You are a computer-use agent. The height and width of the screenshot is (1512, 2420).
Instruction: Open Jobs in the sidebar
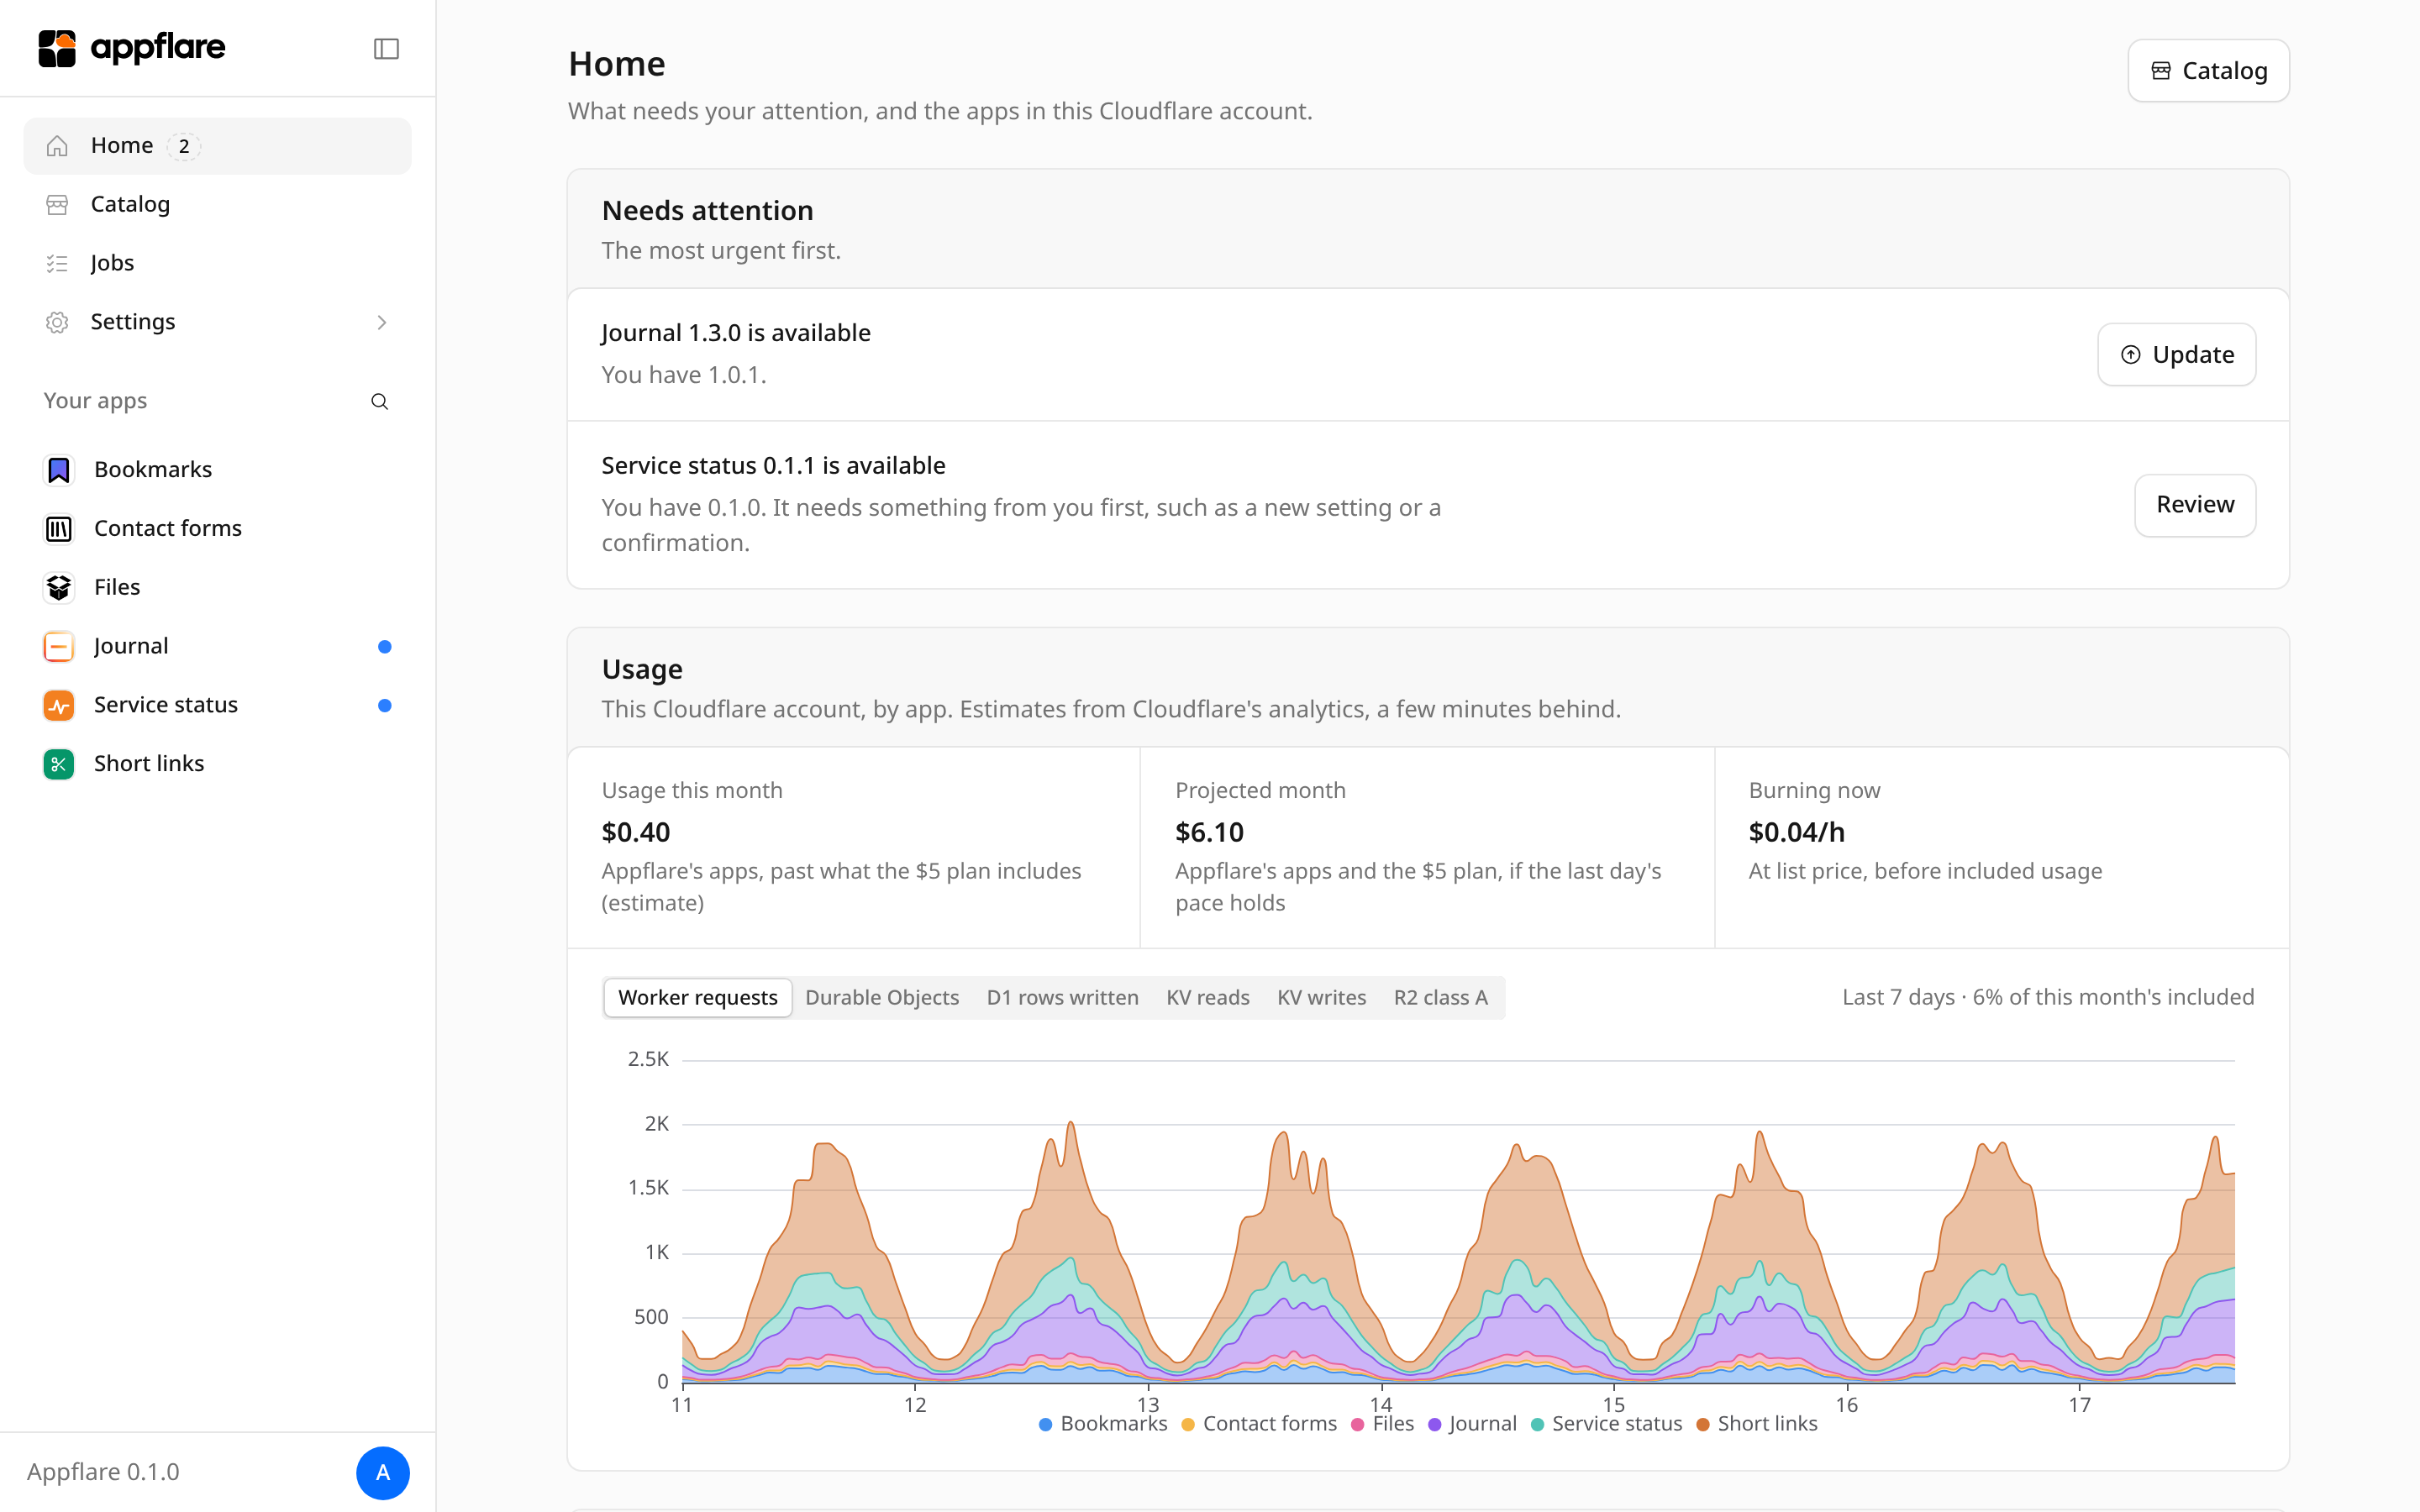pos(217,263)
